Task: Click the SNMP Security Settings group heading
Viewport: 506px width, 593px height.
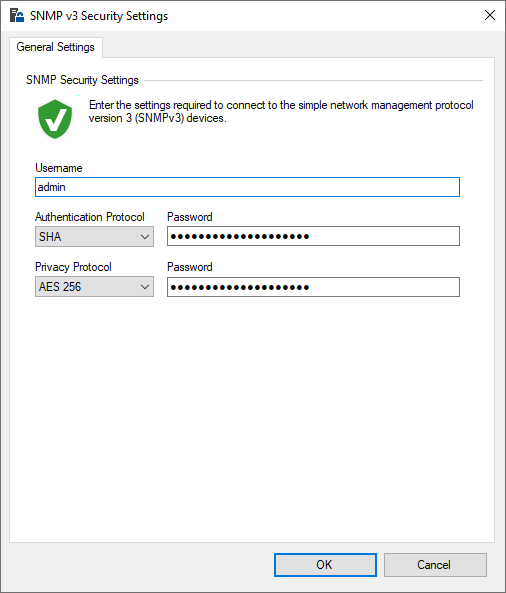Action: 82,80
